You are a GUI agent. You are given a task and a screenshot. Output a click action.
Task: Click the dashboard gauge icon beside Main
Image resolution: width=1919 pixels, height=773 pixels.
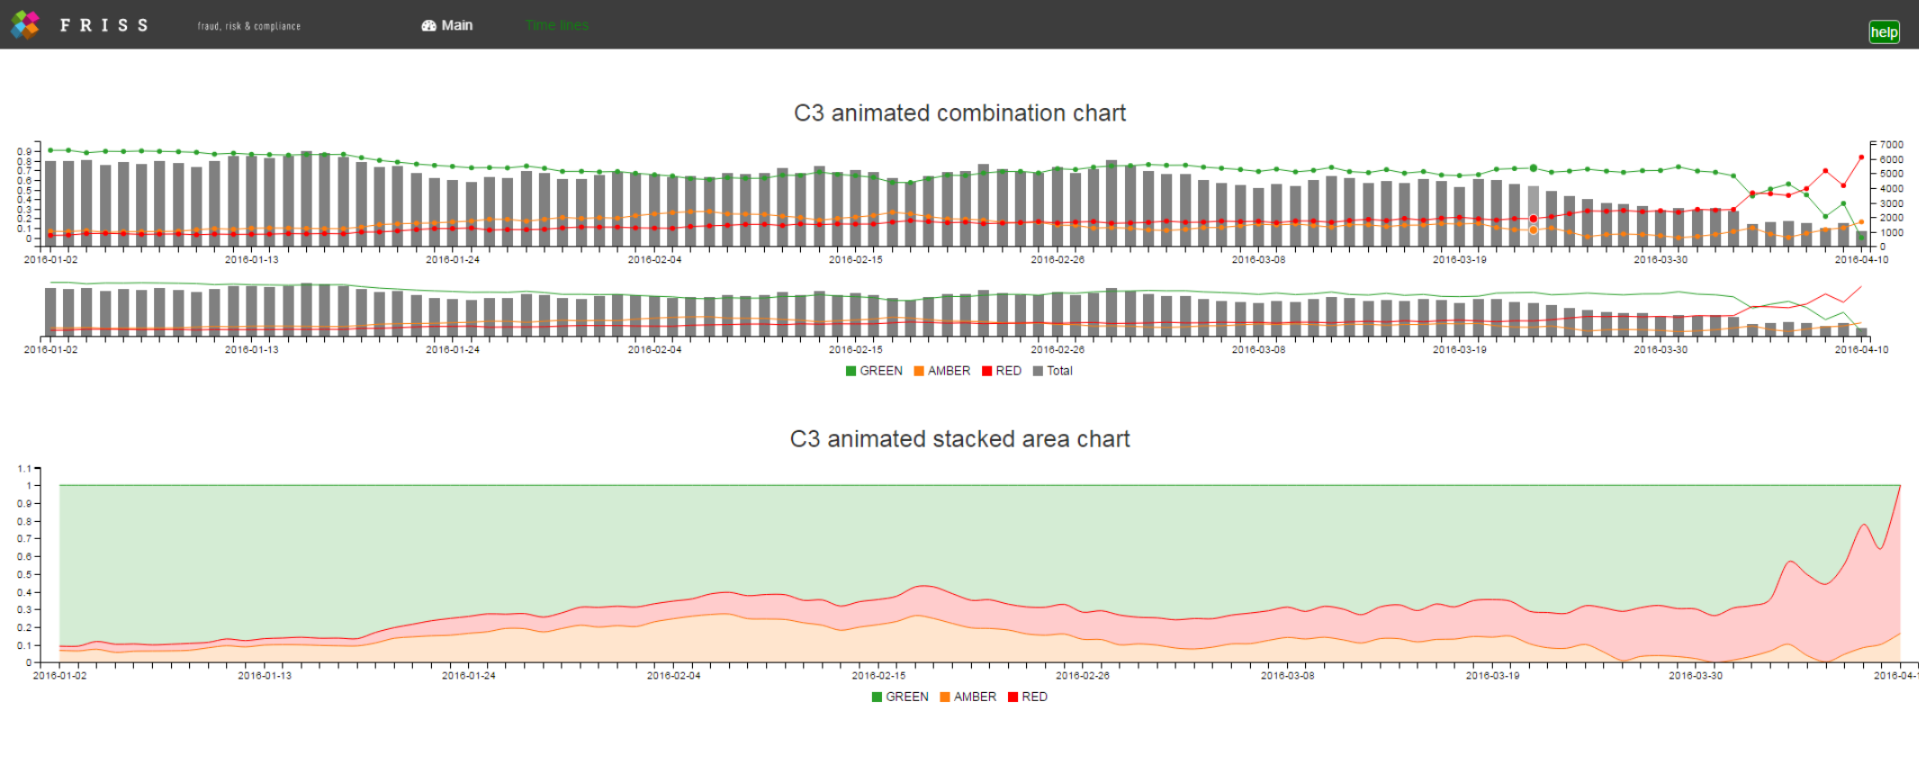tap(429, 26)
